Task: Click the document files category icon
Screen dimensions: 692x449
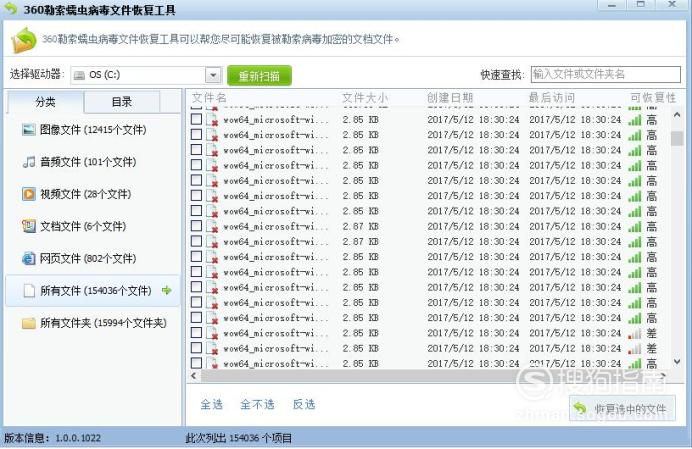Action: pos(29,226)
